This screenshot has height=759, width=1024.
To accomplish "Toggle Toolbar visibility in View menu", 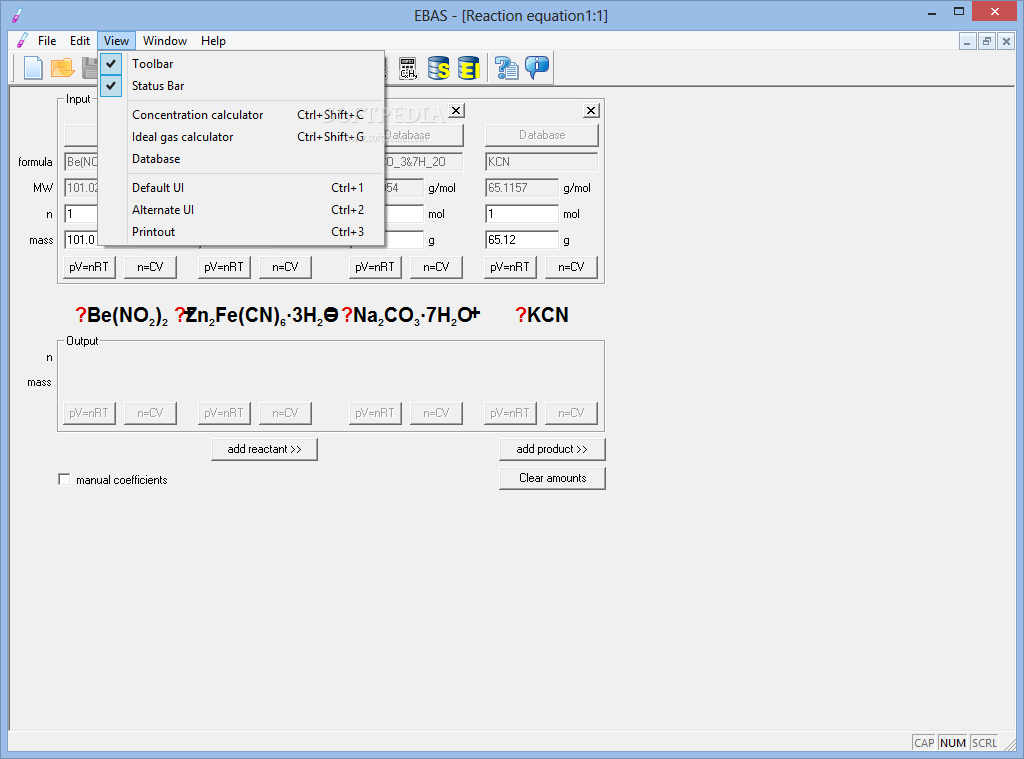I will 242,63.
